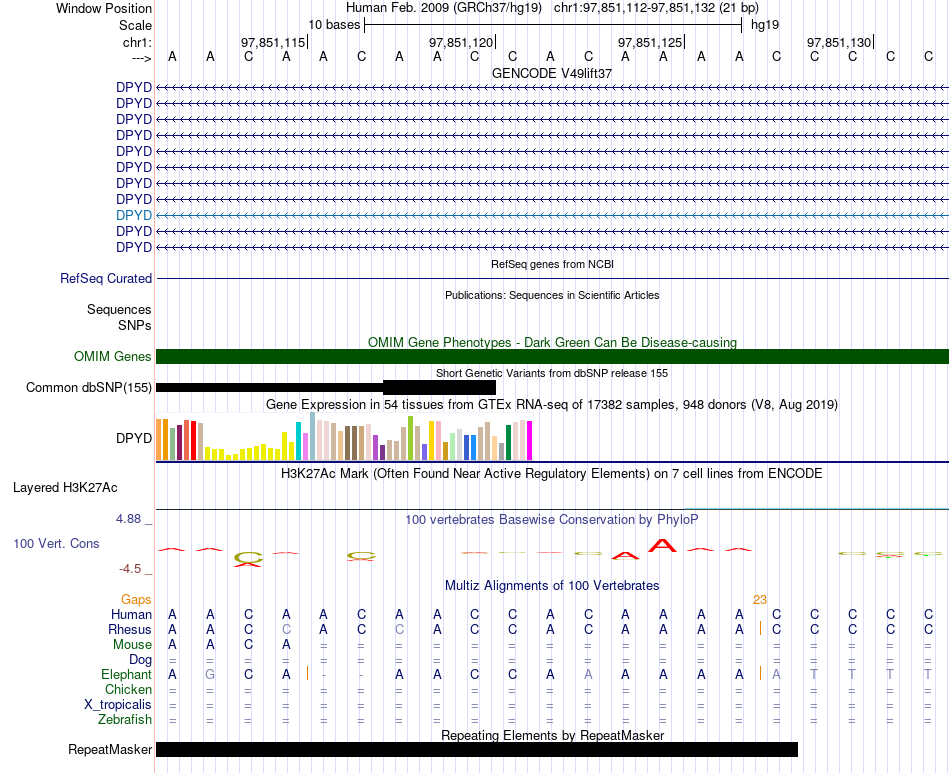Image resolution: width=950 pixels, height=773 pixels.
Task: Click the tall lime-green GTEx expression bar
Action: tap(410, 438)
